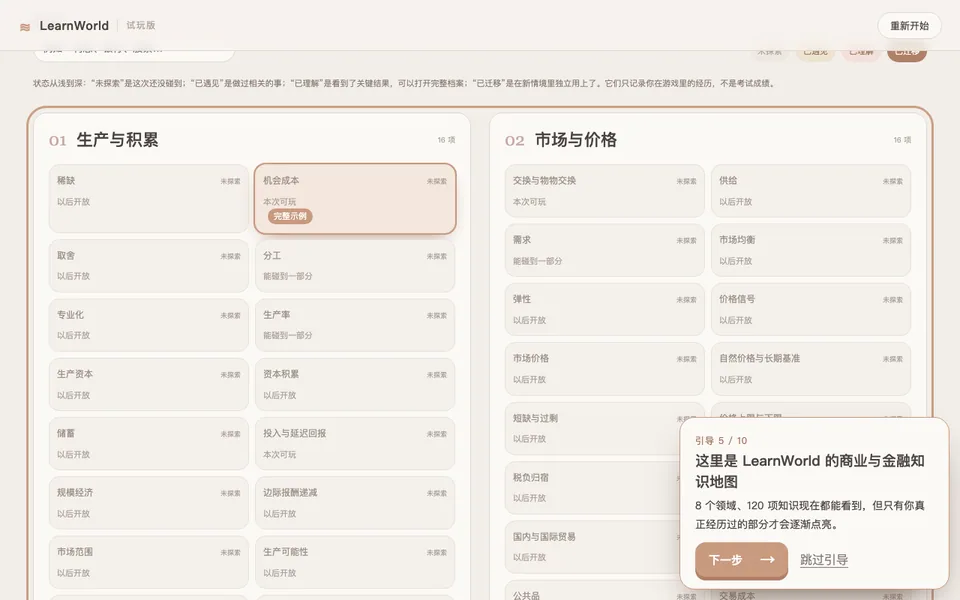
Task: Select the 市场价格 card
Action: click(605, 369)
